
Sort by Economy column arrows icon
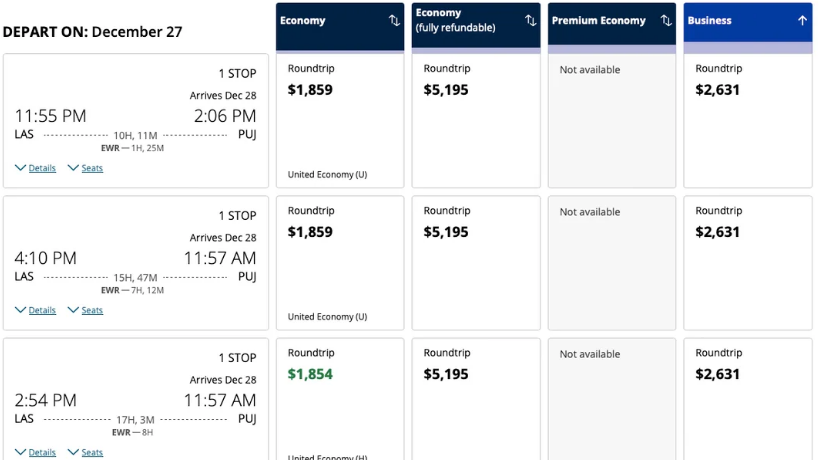(x=394, y=21)
